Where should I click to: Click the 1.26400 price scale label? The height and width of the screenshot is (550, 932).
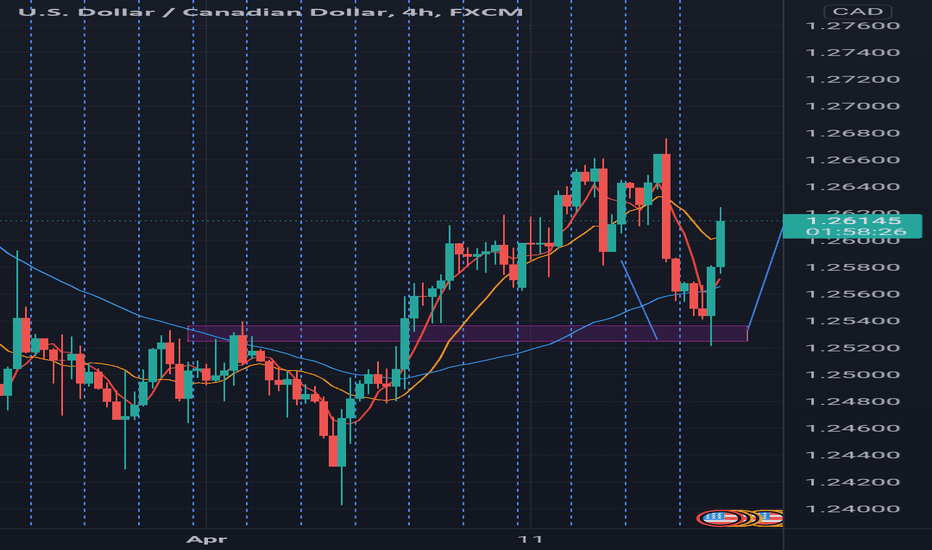[852, 187]
